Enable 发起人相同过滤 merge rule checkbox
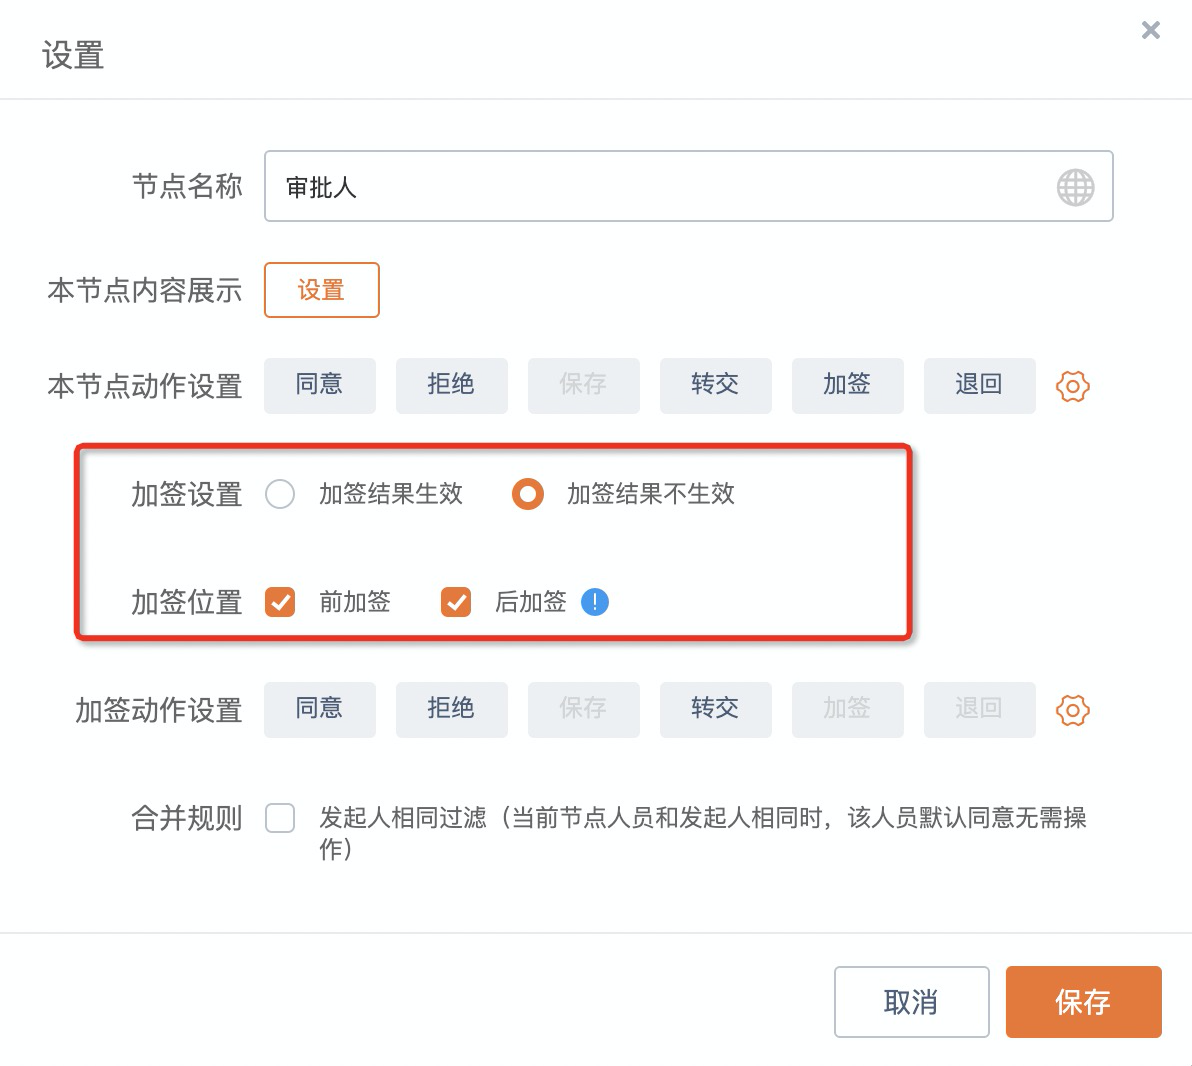 [280, 818]
